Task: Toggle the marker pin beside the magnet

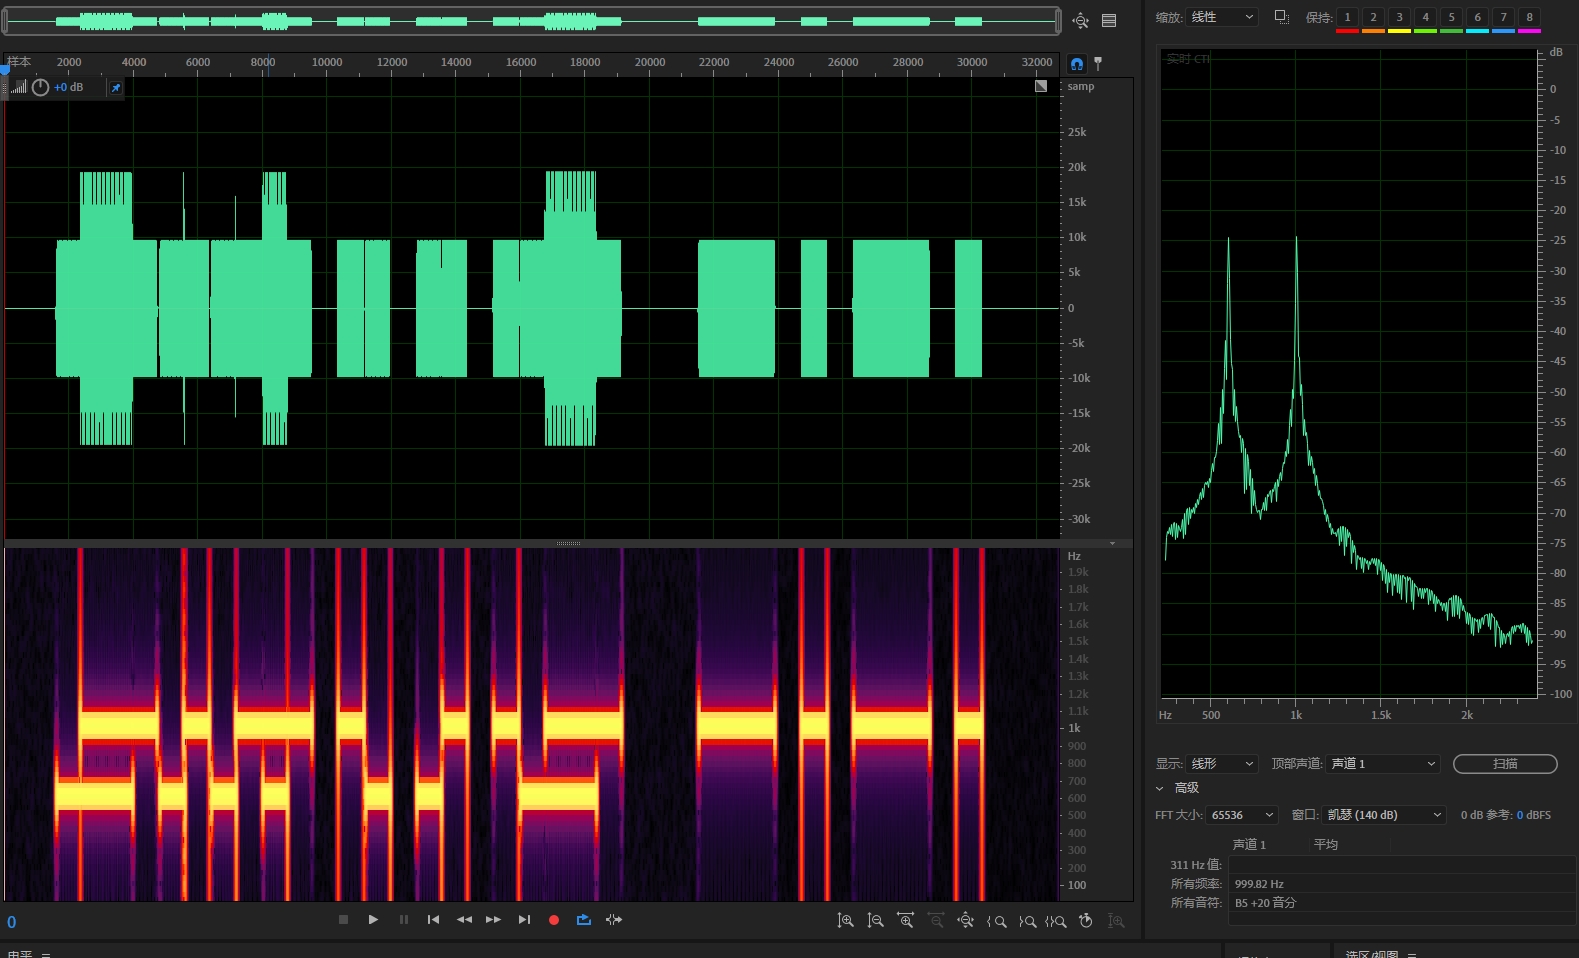Action: 1098,64
